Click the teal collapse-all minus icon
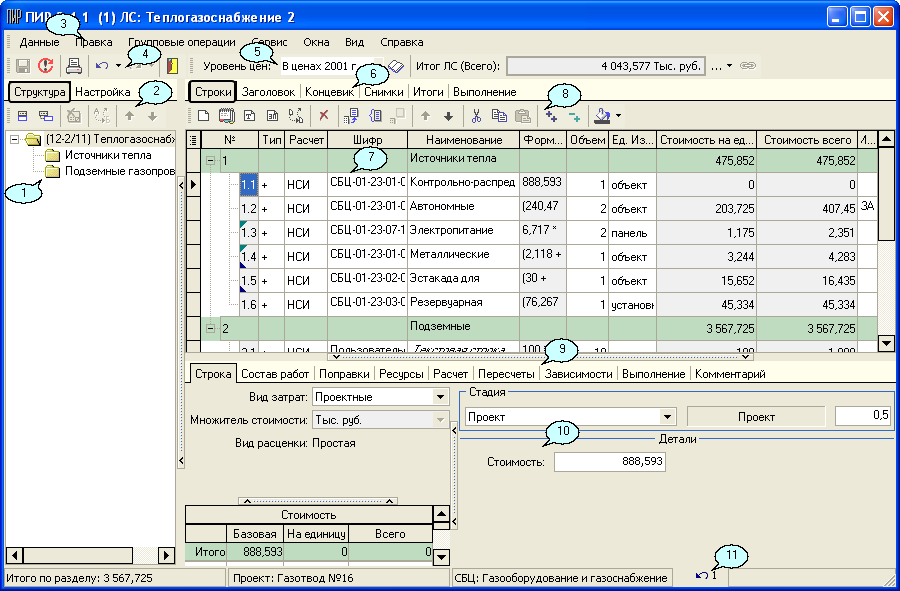 click(574, 116)
